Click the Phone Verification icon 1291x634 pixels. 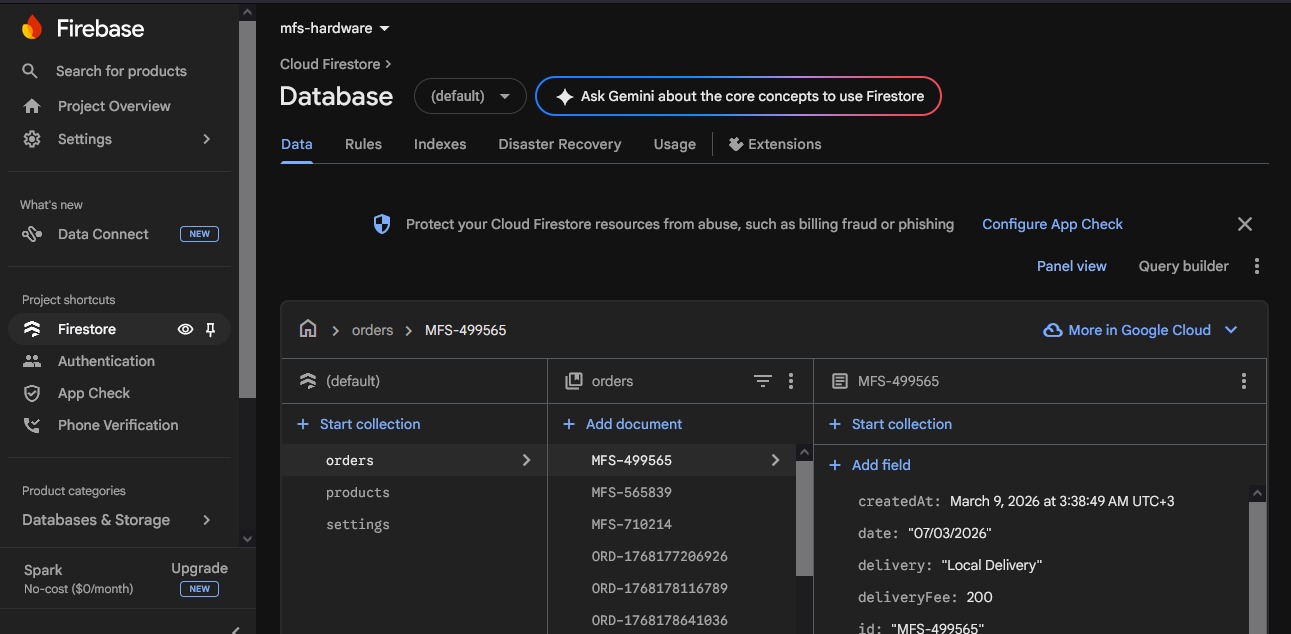coord(32,425)
